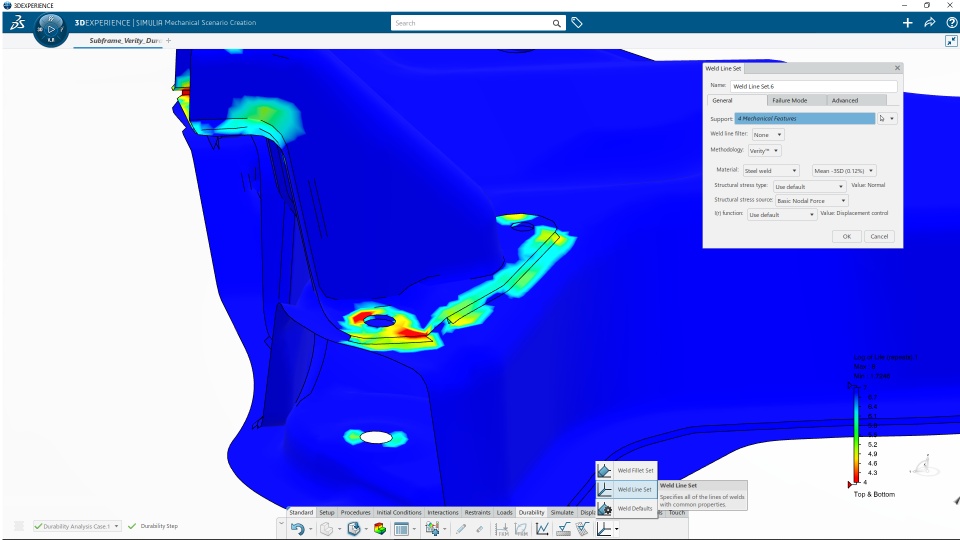The width and height of the screenshot is (960, 540).
Task: Click in the top Search box
Action: [x=471, y=23]
